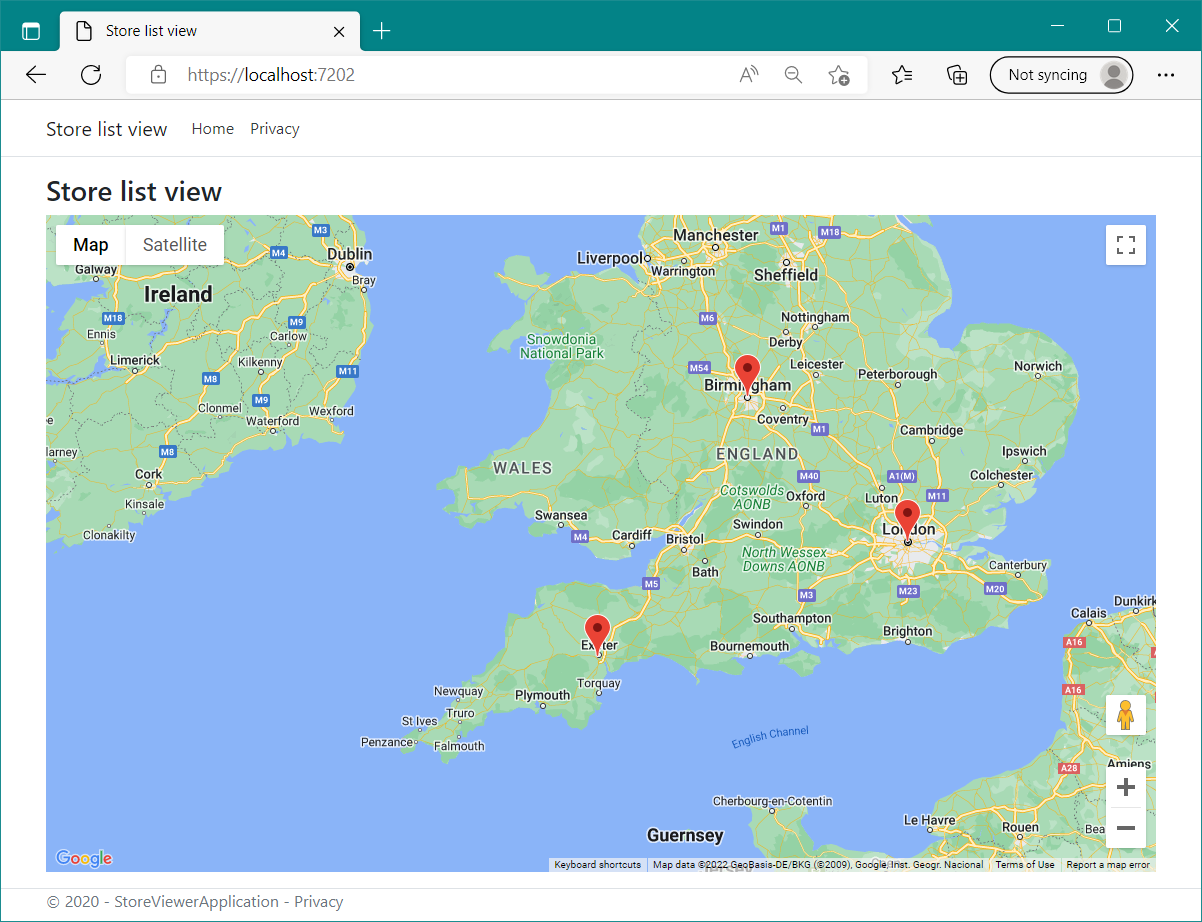Viewport: 1202px width, 922px height.
Task: Open Collections panel
Action: [957, 75]
